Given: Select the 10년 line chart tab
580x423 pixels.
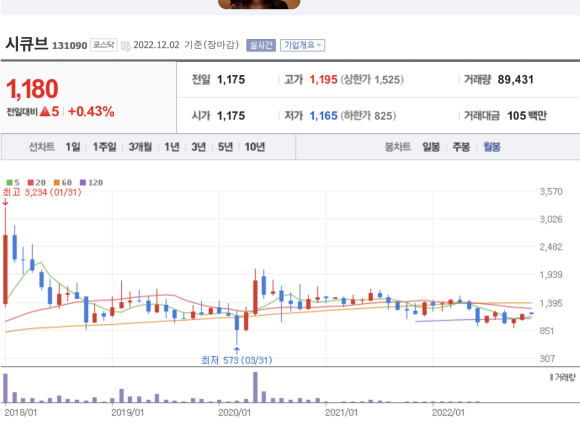Looking at the screenshot, I should [x=255, y=147].
